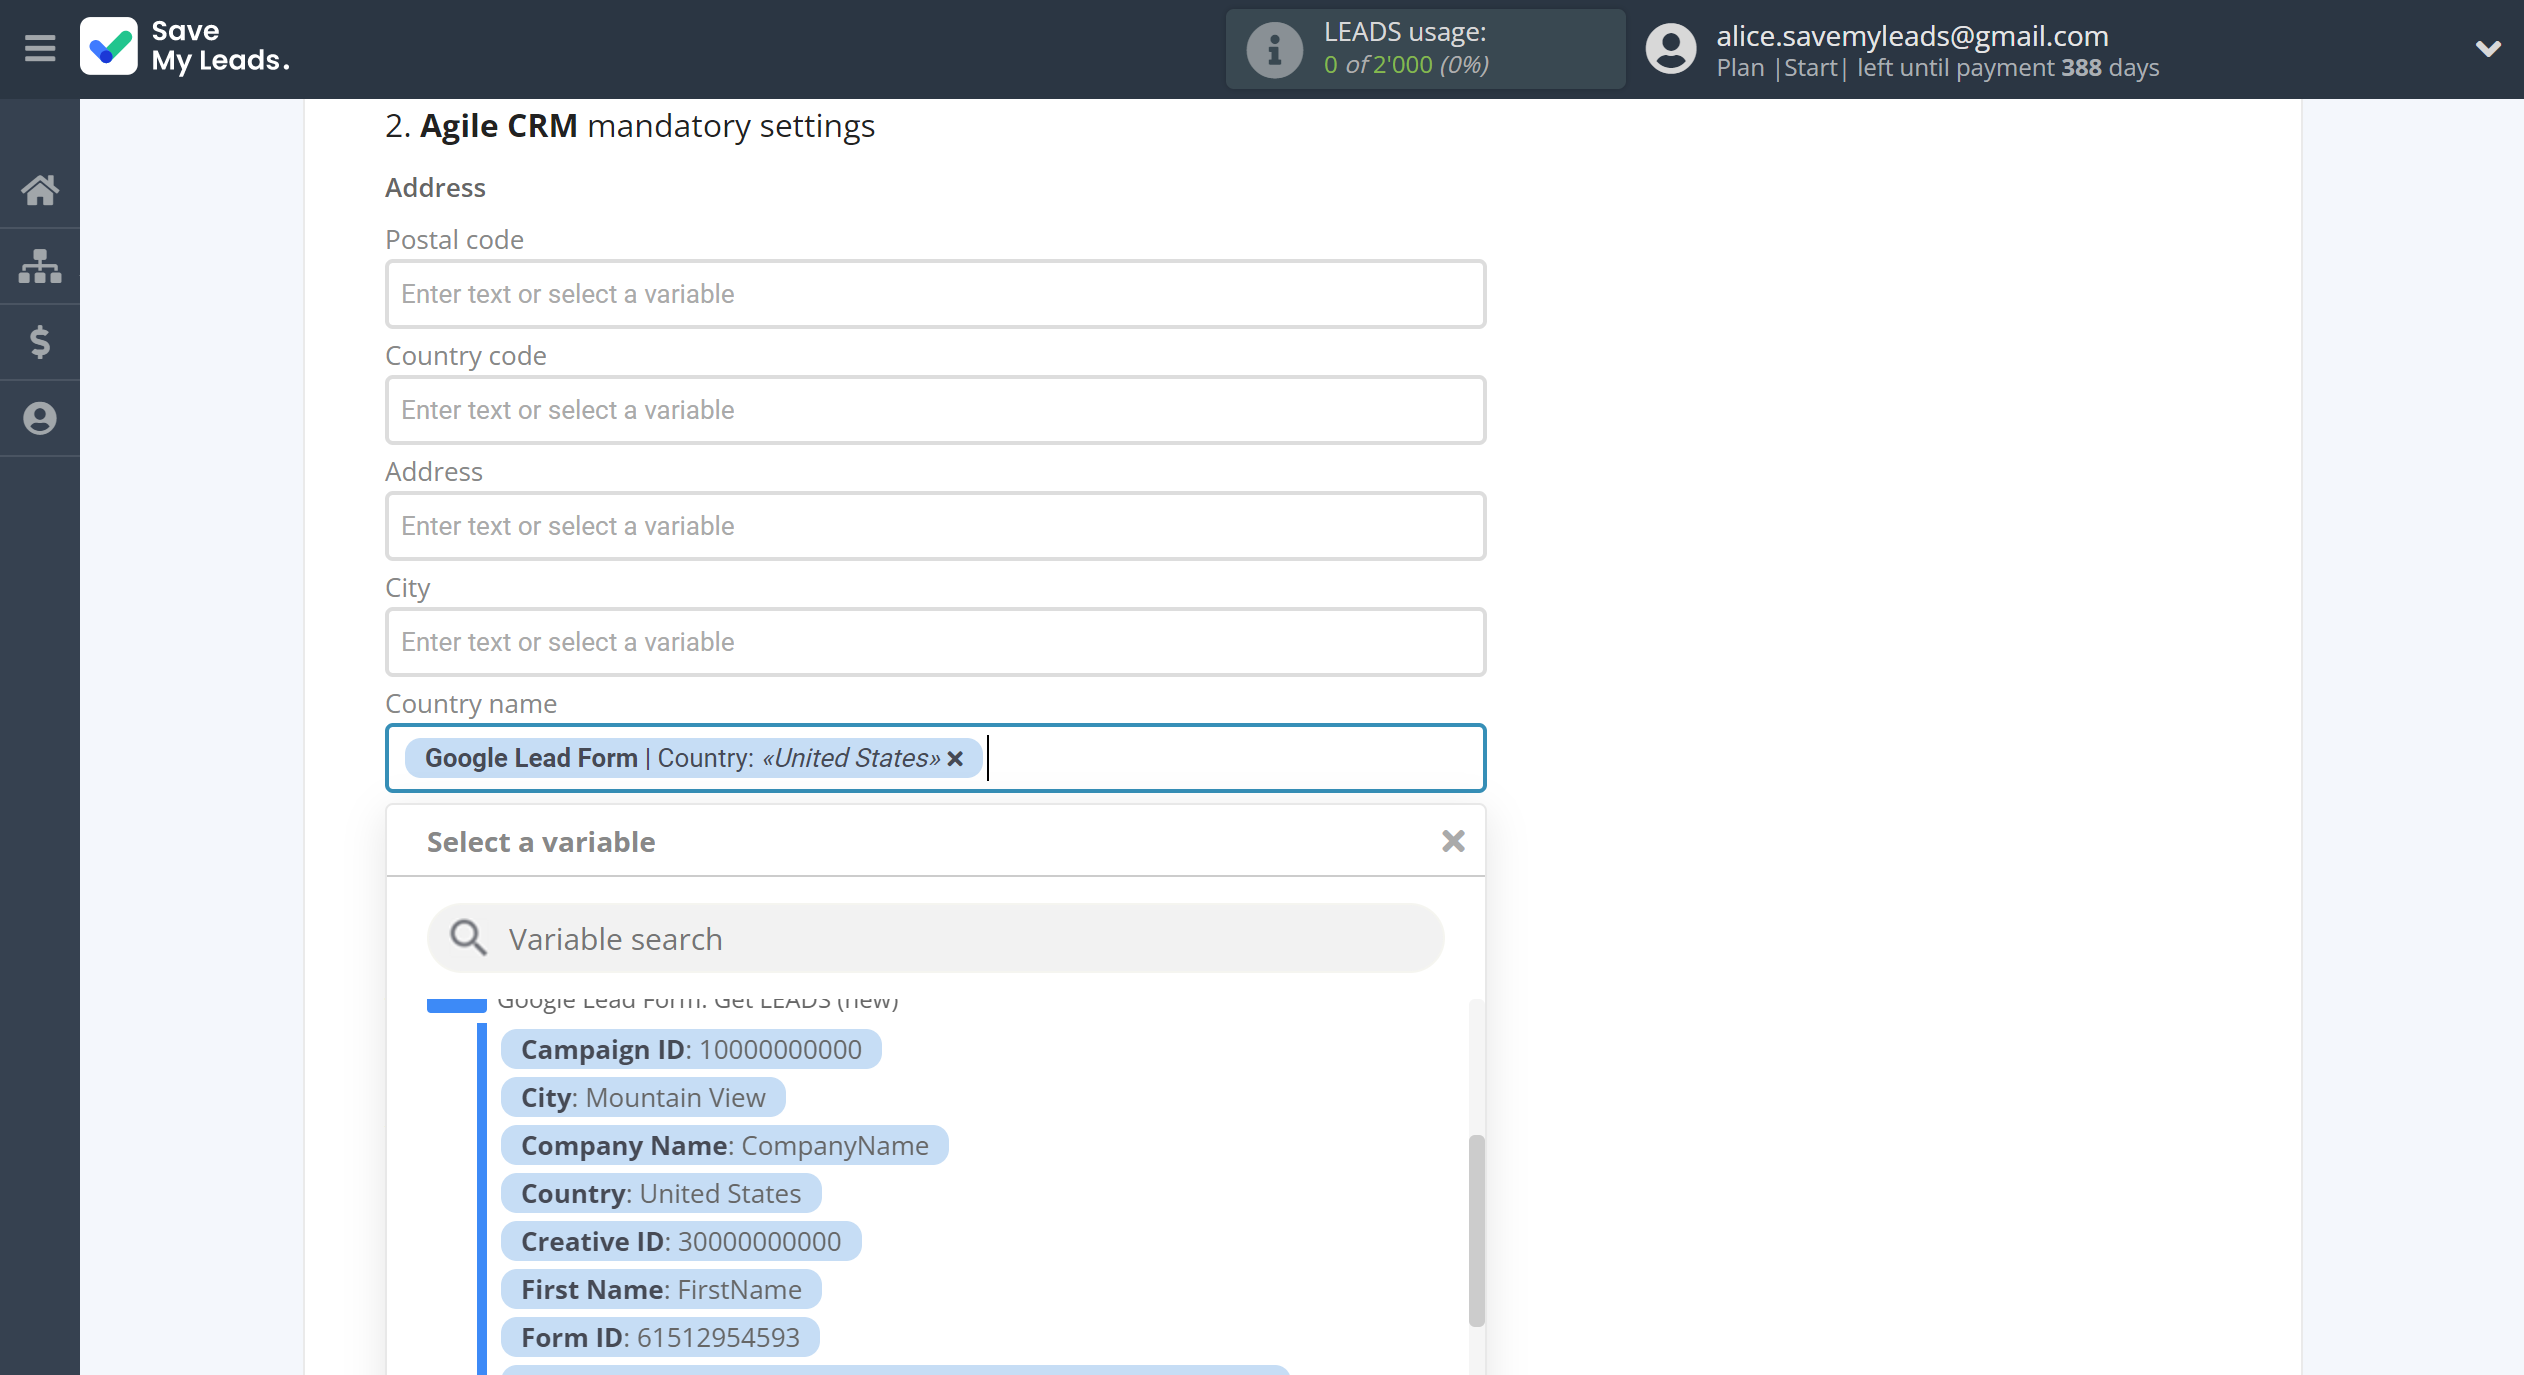This screenshot has height=1375, width=2524.
Task: Close the Select a variable panel
Action: point(1453,841)
